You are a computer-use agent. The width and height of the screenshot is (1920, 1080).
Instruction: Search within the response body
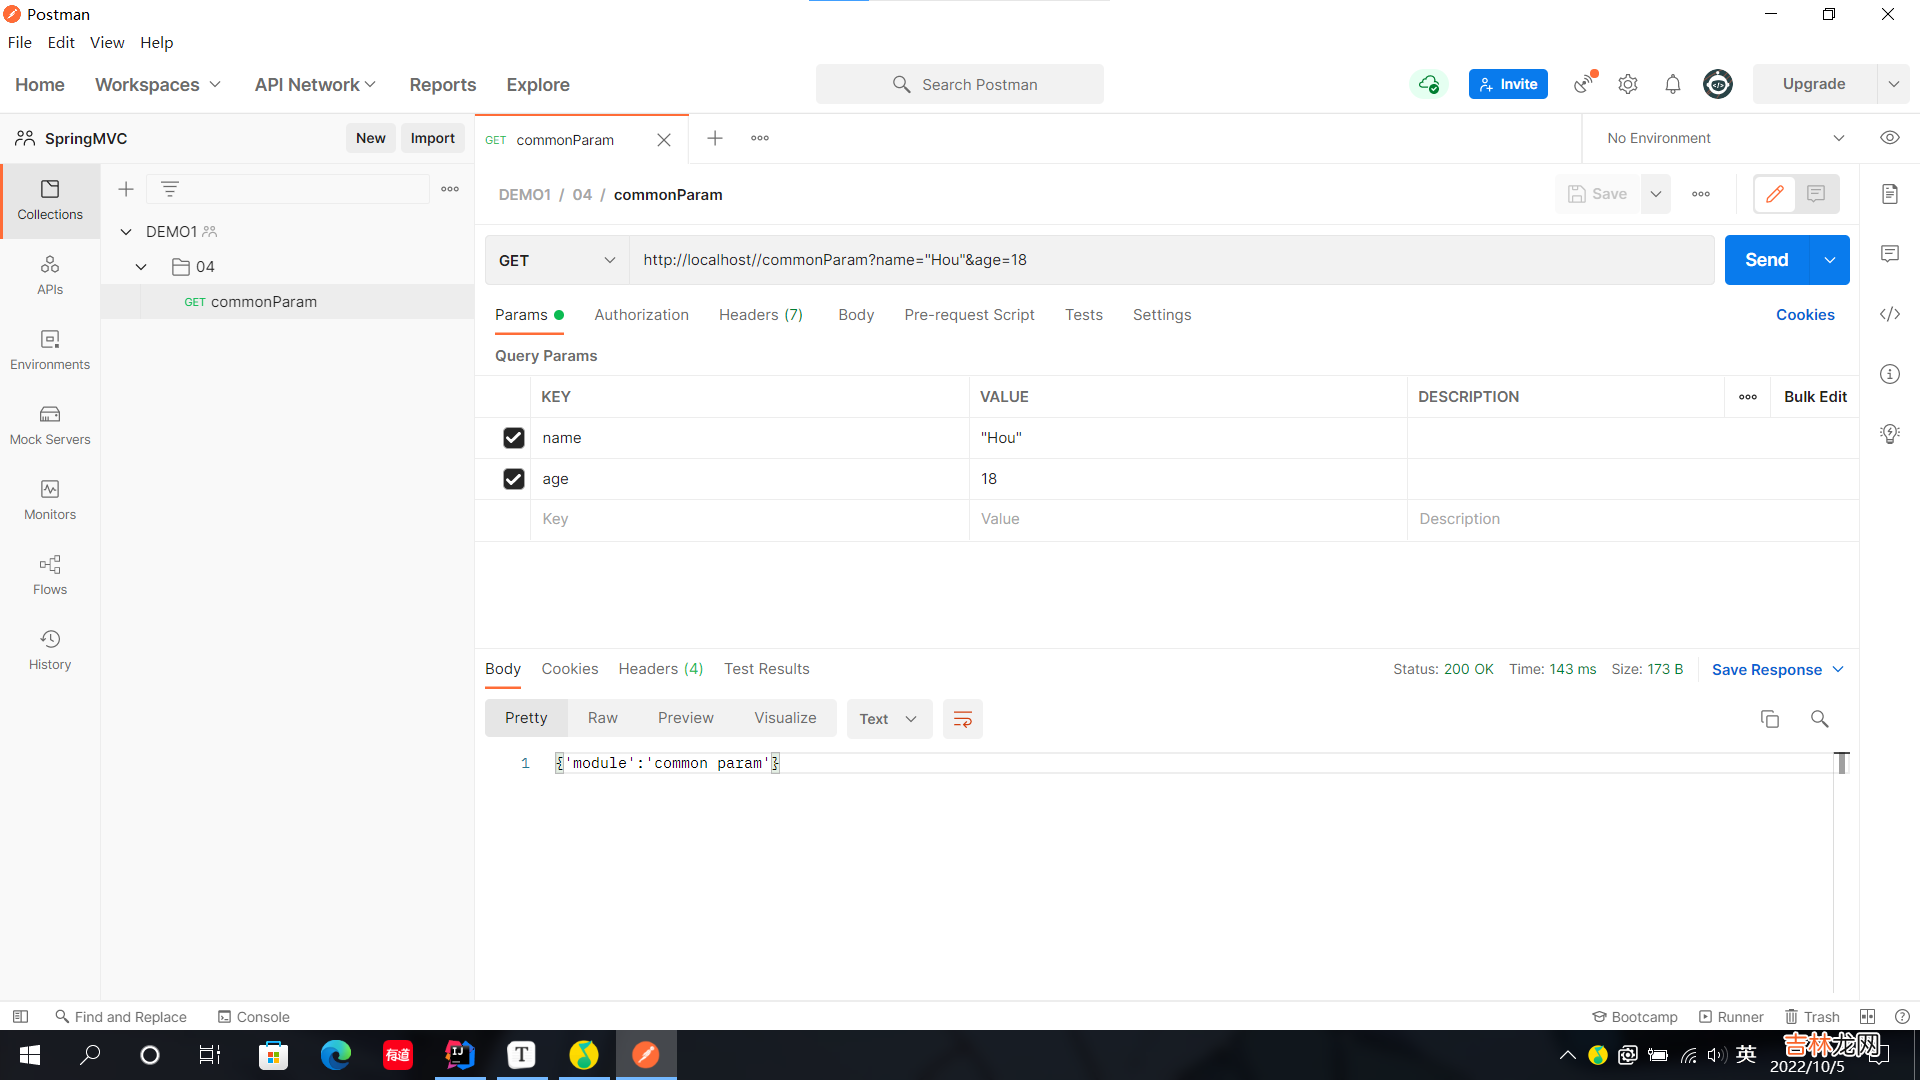coord(1819,719)
